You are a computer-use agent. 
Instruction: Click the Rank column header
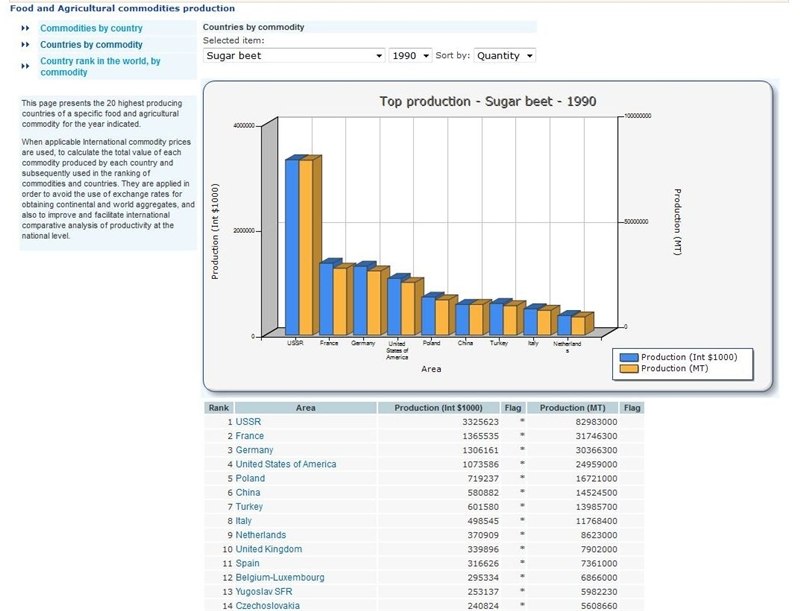tap(219, 408)
